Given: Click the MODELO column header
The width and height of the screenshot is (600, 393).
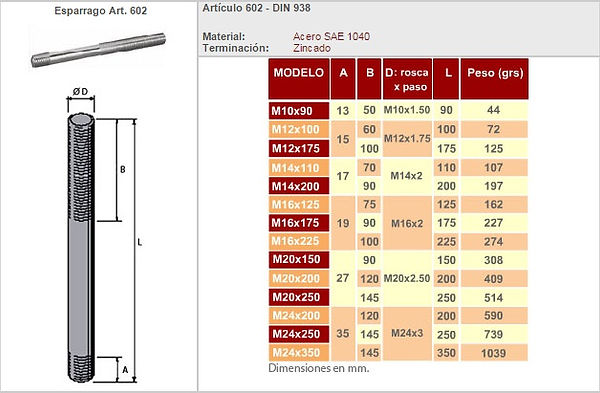Looking at the screenshot, I should (x=299, y=79).
